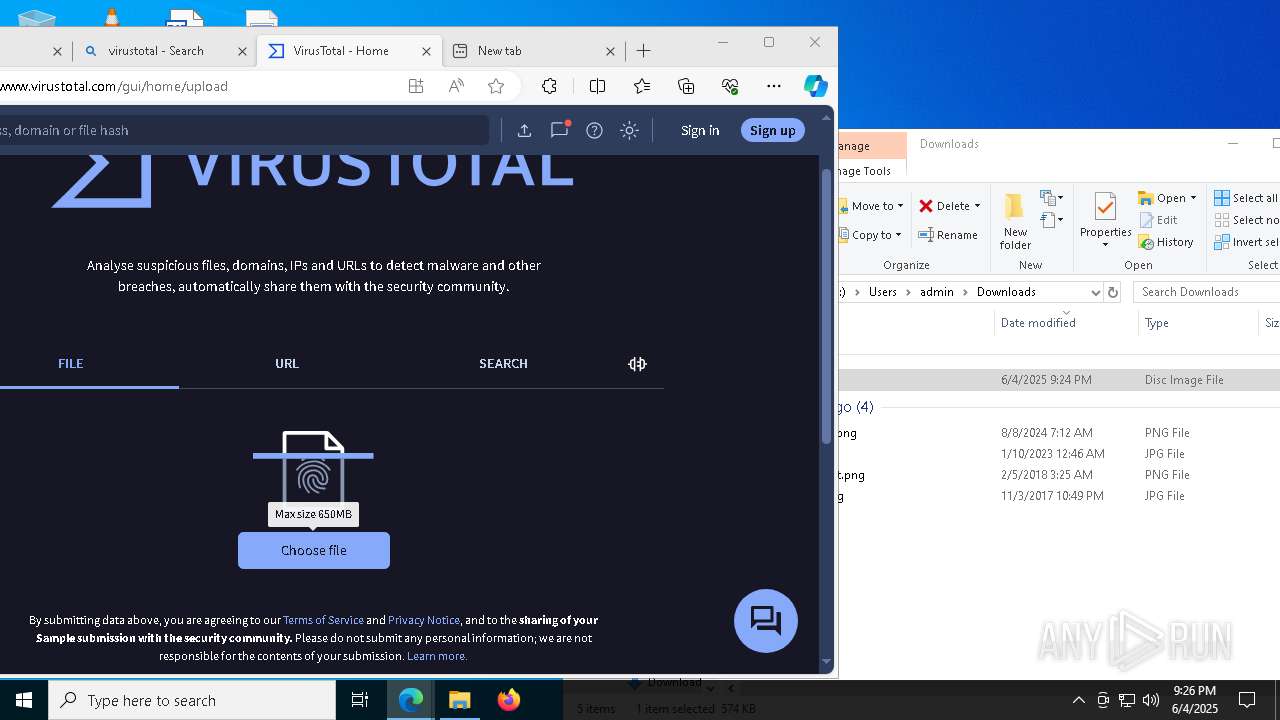
Task: Toggle VirusTotal light/dark theme sun icon
Action: (629, 130)
